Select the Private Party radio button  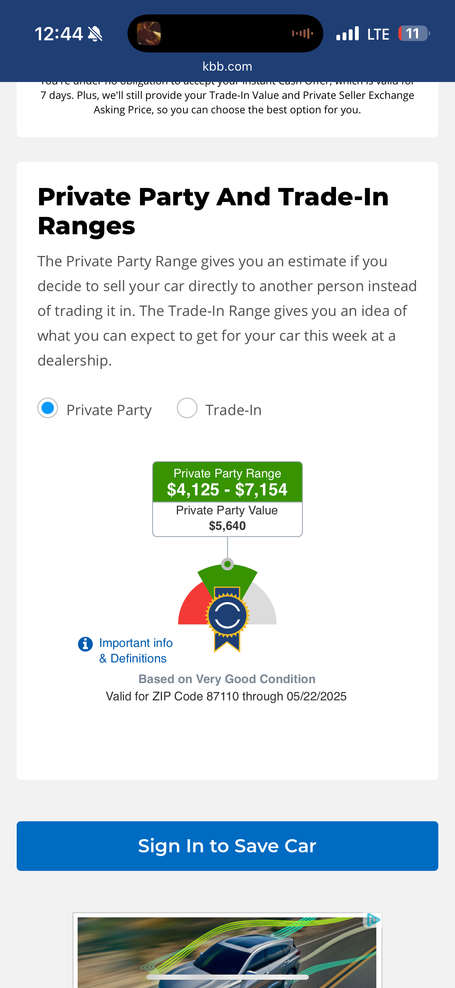47,408
